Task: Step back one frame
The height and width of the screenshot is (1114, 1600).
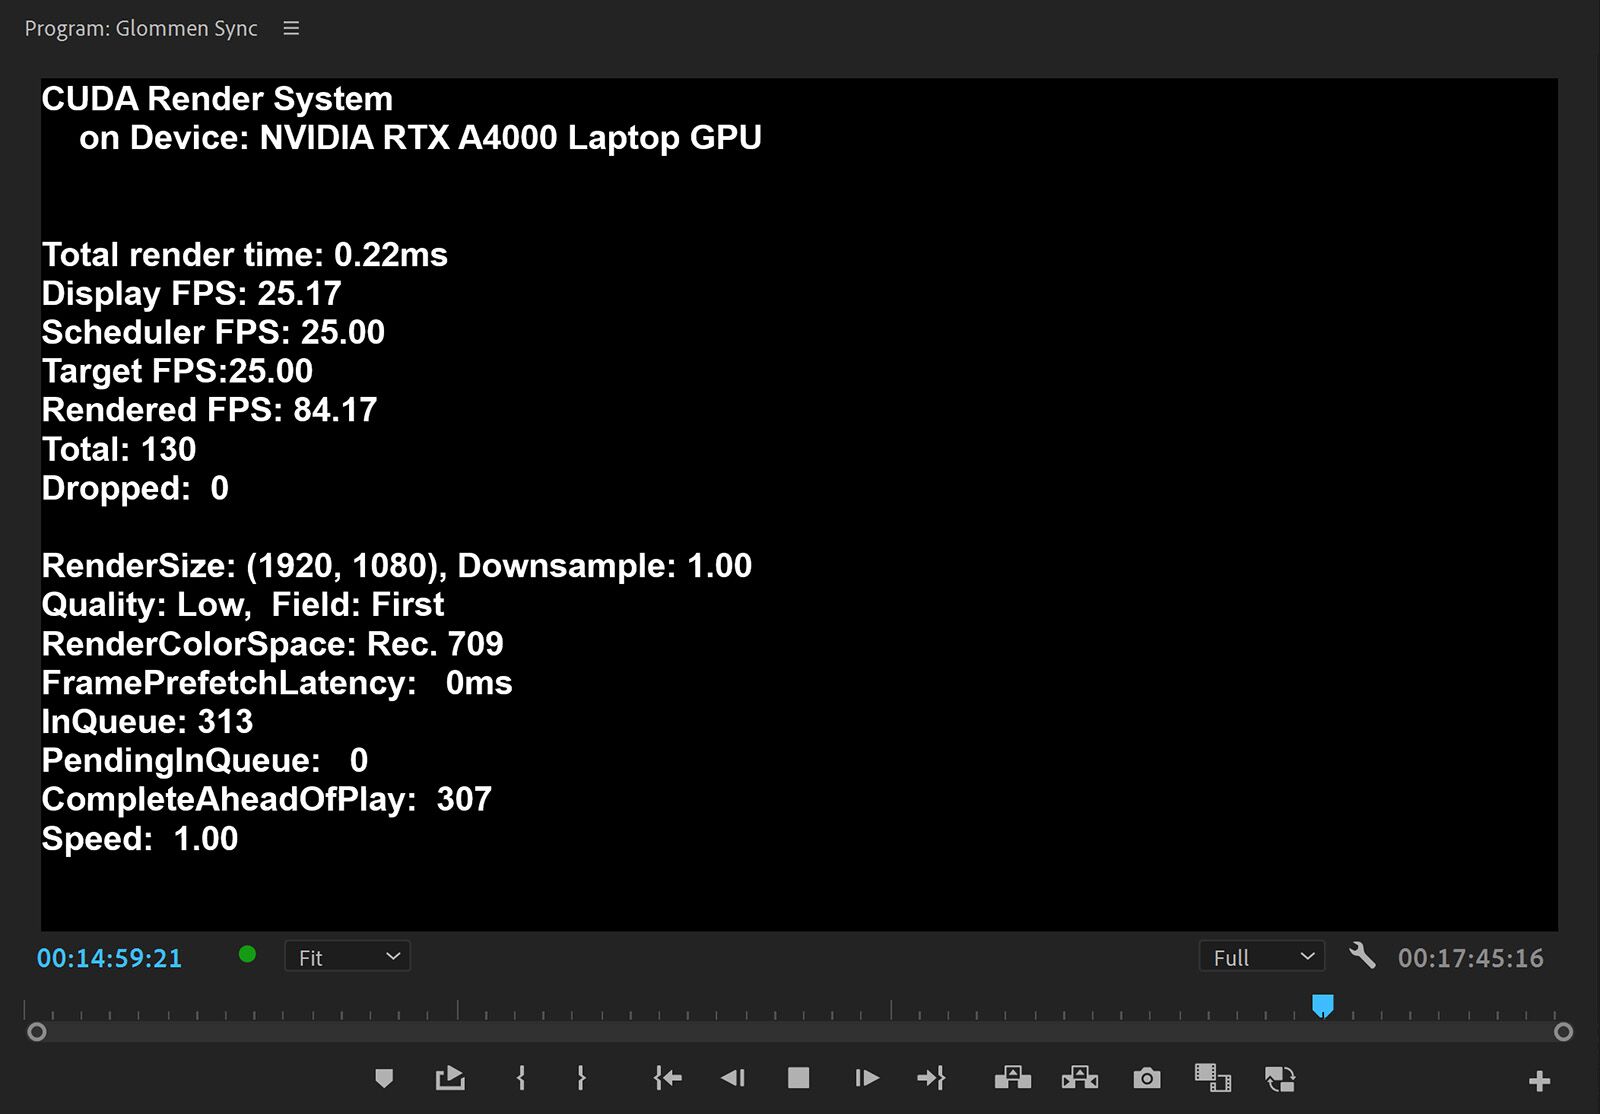Action: coord(733,1078)
